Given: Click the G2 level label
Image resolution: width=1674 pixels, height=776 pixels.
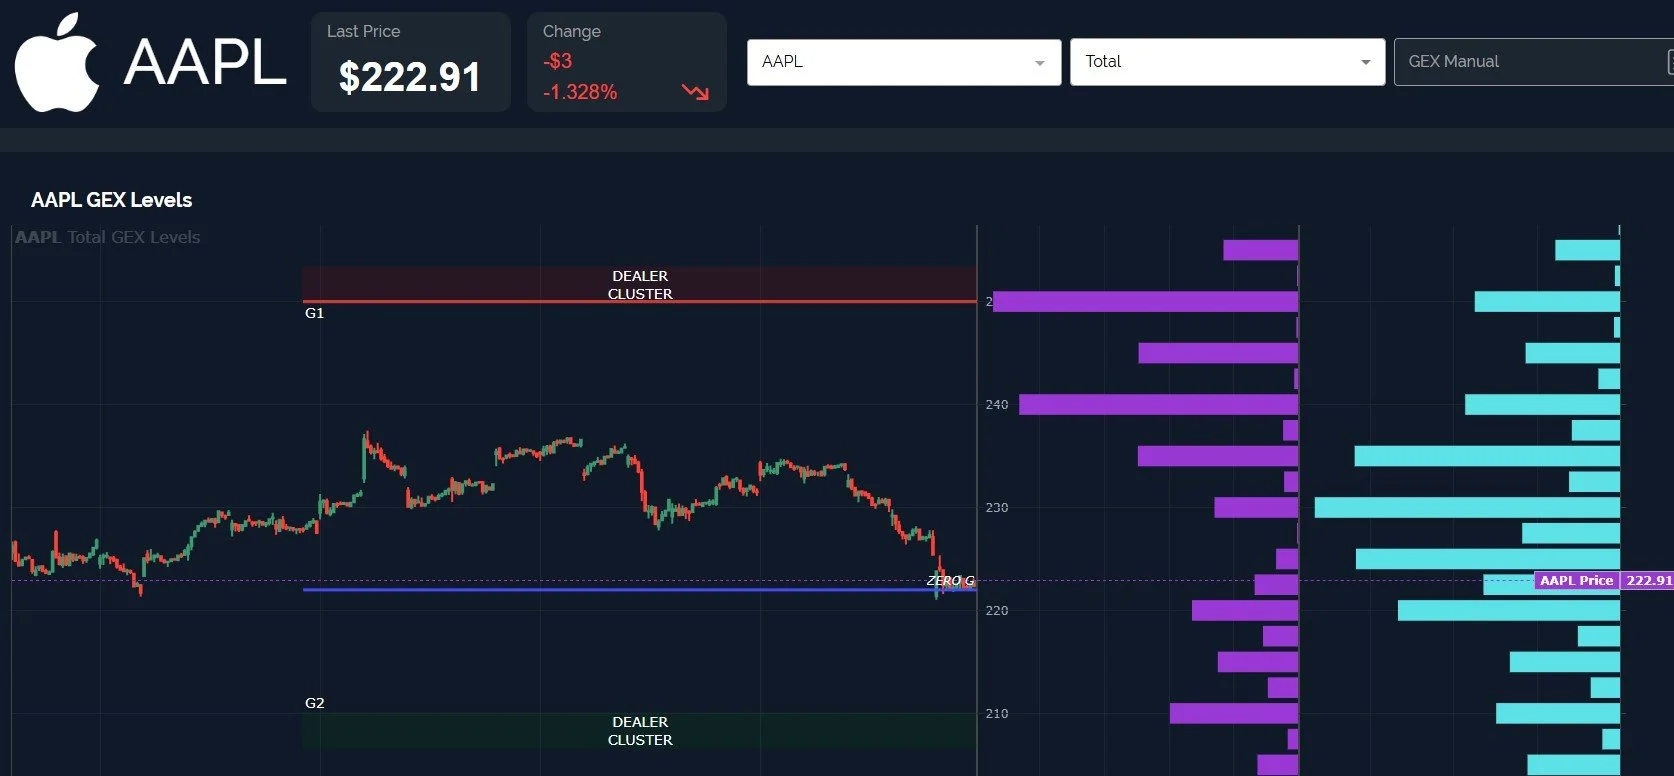Looking at the screenshot, I should pos(314,703).
